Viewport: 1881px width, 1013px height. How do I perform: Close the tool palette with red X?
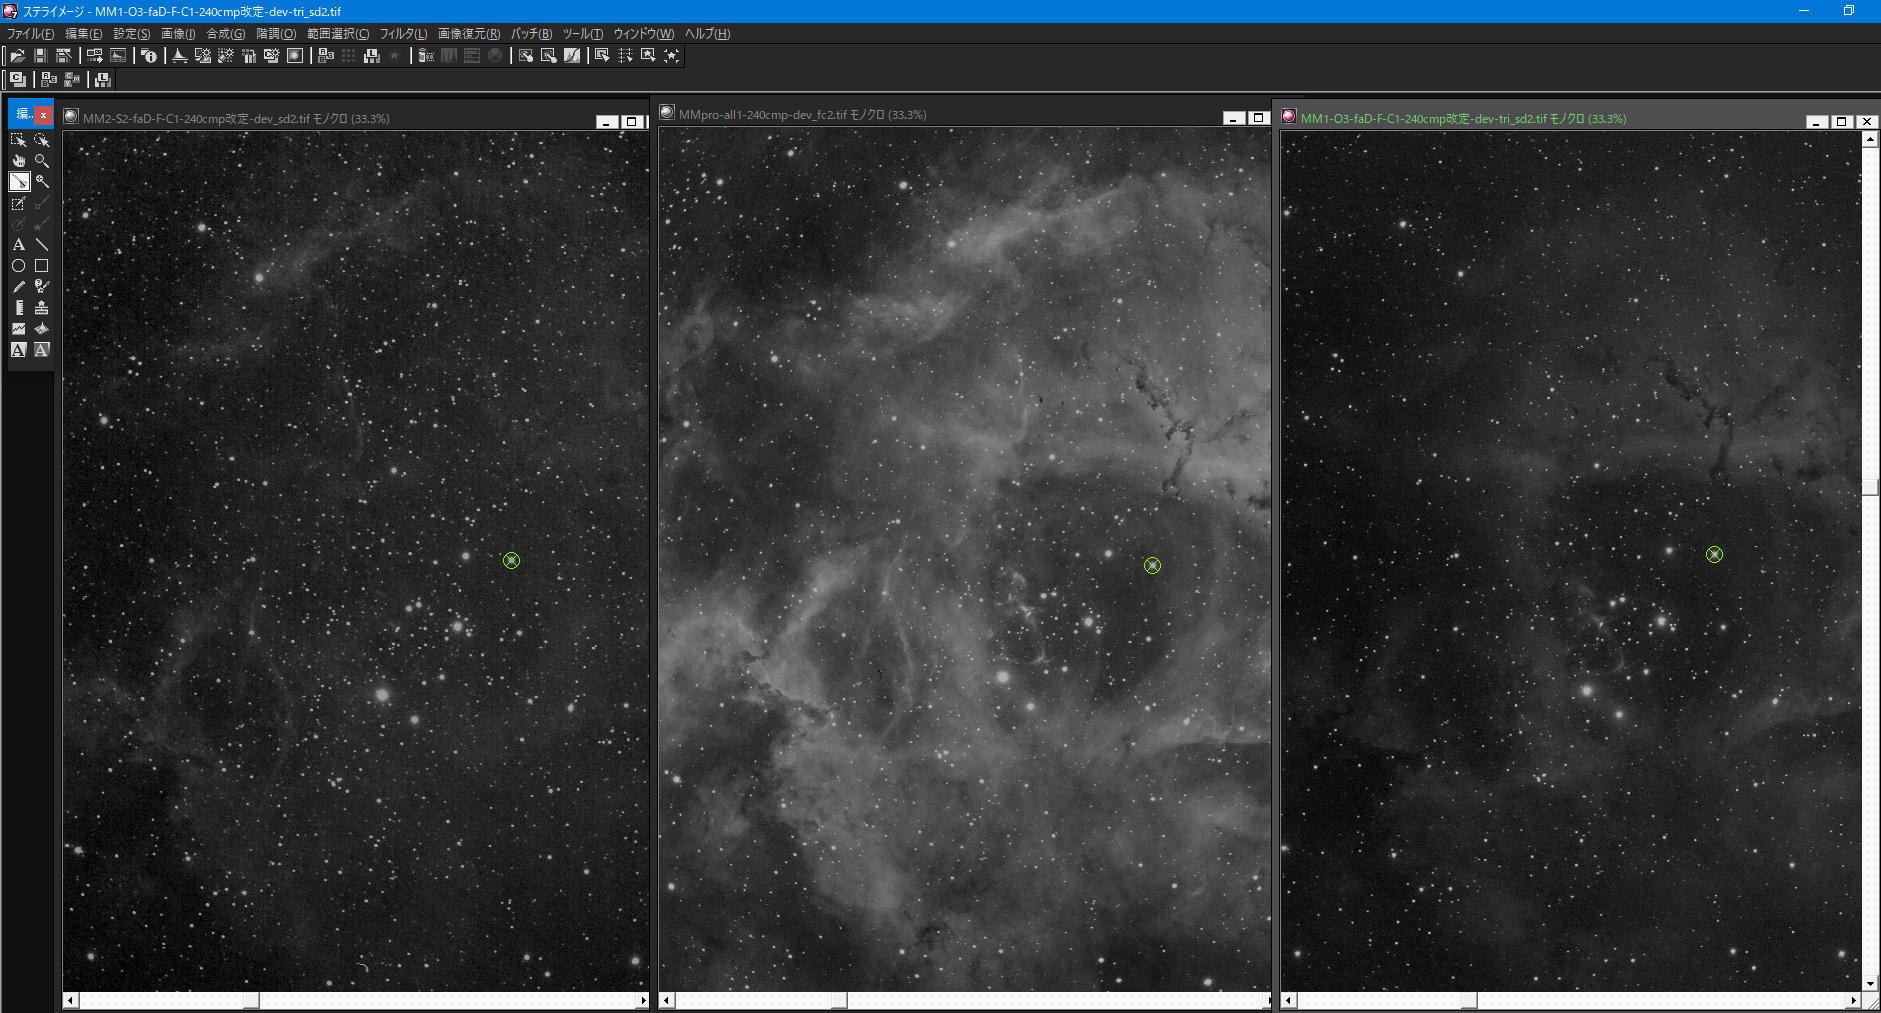click(43, 115)
